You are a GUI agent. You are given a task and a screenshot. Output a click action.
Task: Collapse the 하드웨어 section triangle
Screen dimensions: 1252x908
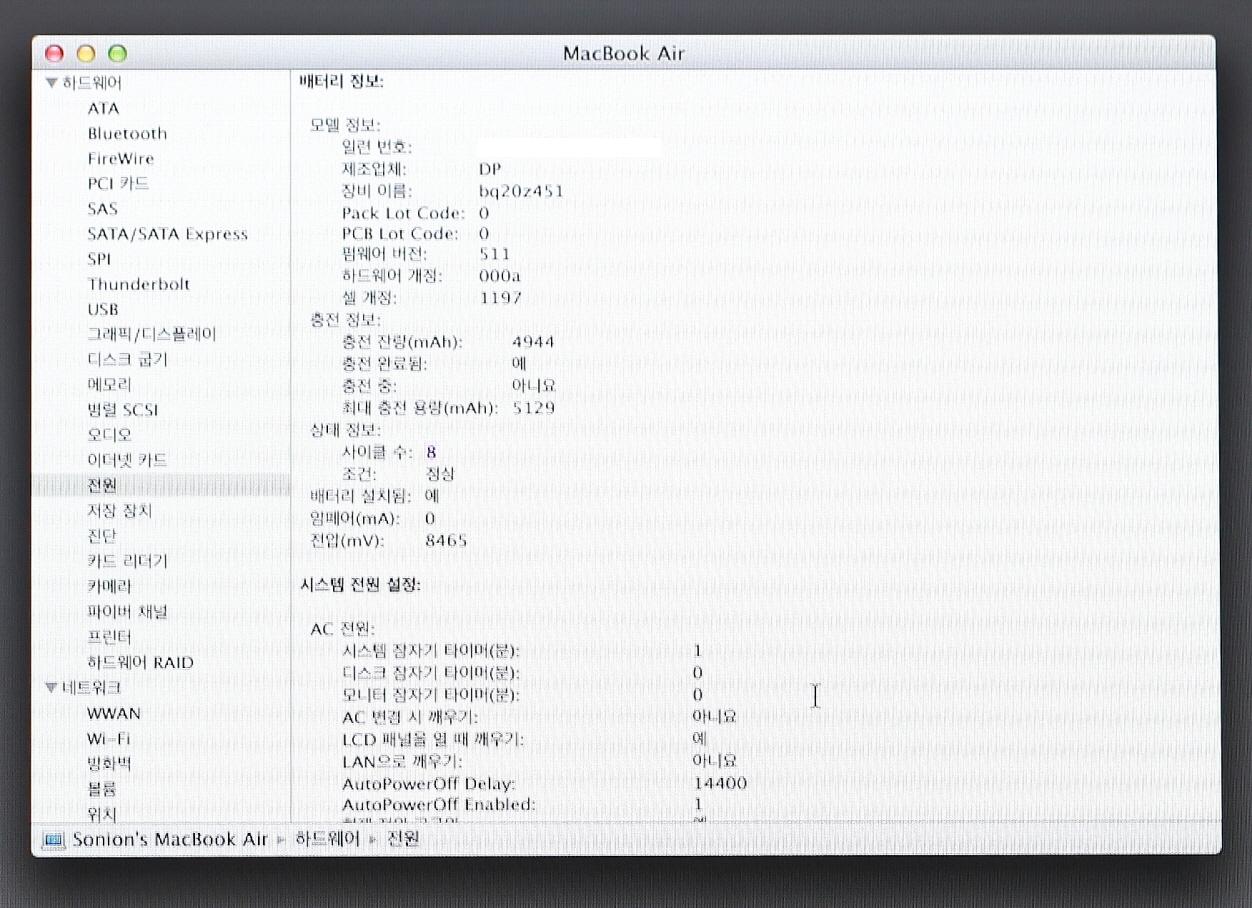(51, 83)
